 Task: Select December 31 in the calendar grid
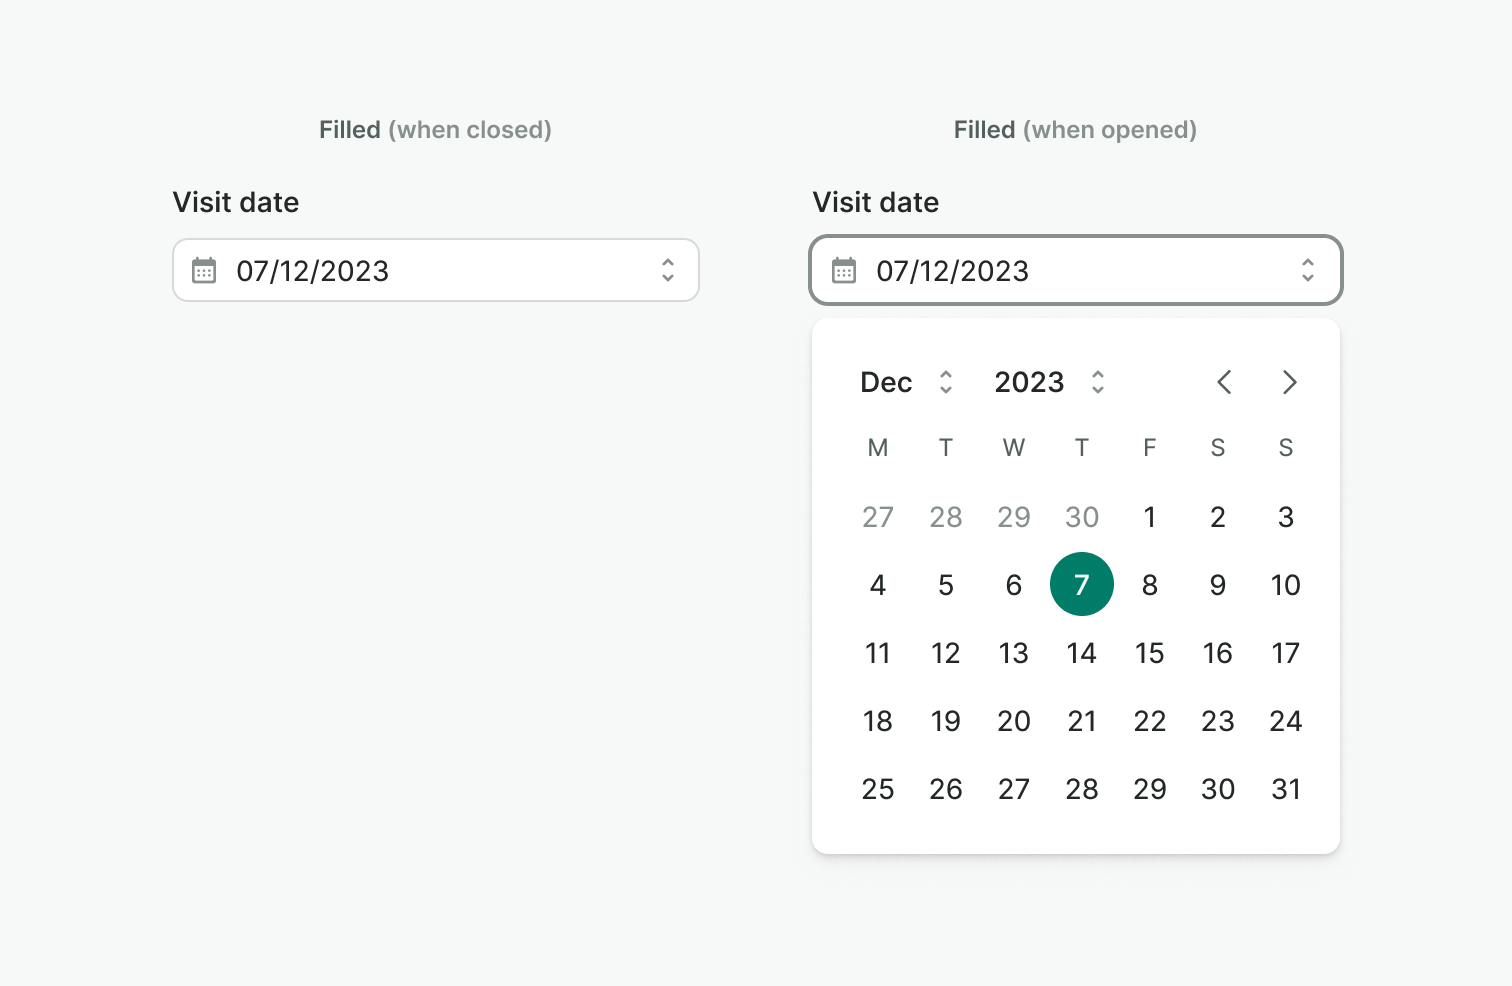coord(1285,788)
